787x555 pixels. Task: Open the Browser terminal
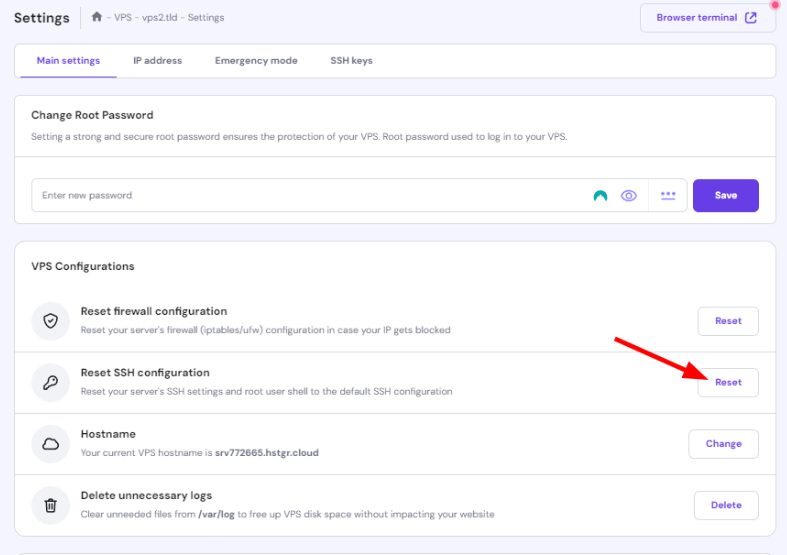pos(707,18)
